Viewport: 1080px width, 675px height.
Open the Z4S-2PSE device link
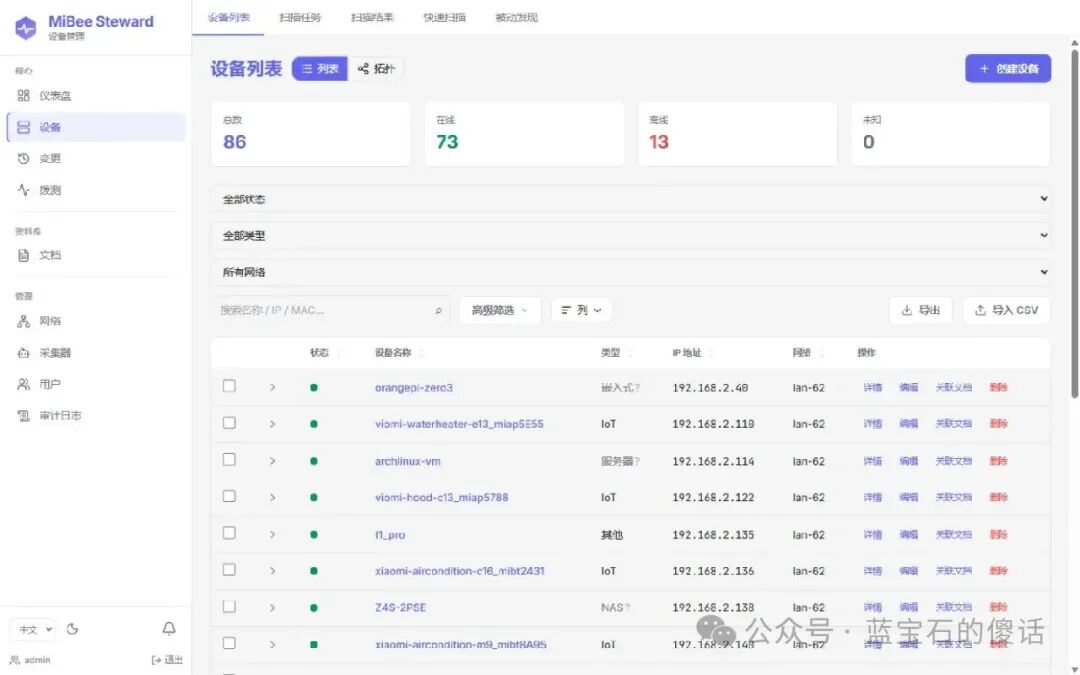pos(400,608)
